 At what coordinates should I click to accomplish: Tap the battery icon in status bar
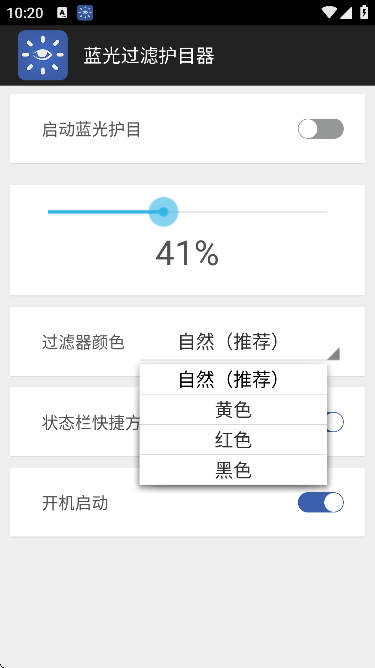364,12
